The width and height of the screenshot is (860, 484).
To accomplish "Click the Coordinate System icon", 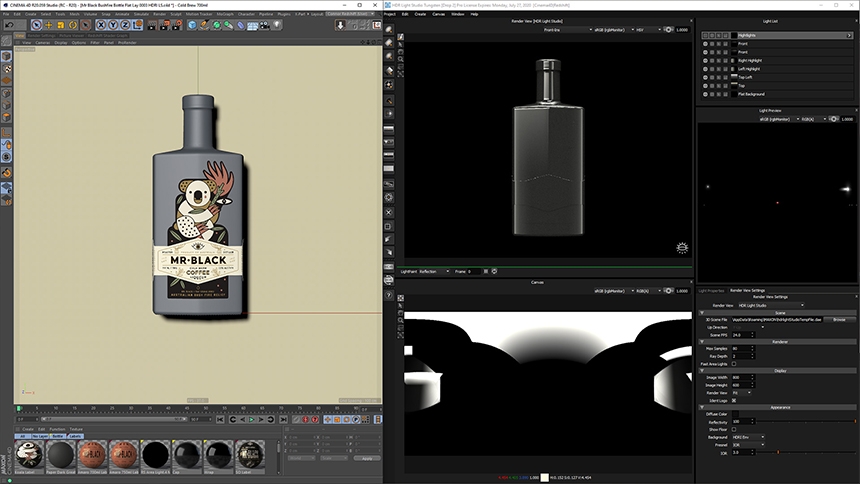I will (x=137, y=25).
